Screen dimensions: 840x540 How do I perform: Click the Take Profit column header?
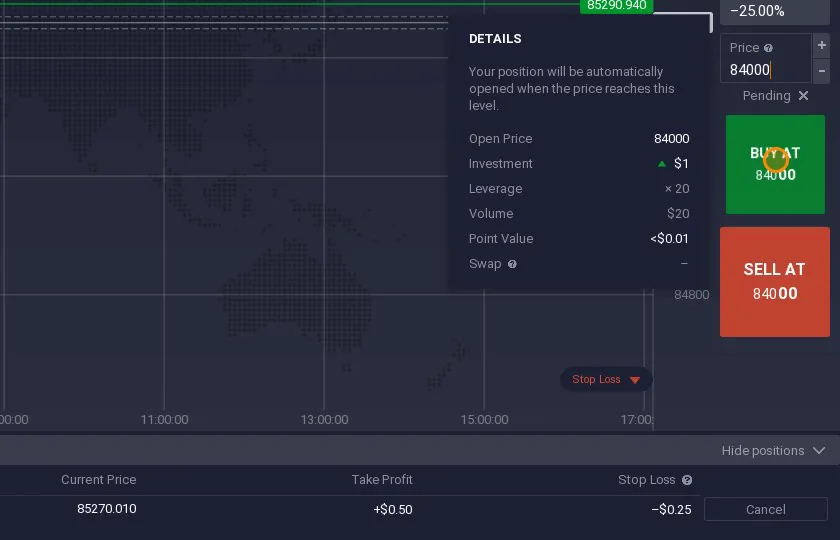point(382,479)
